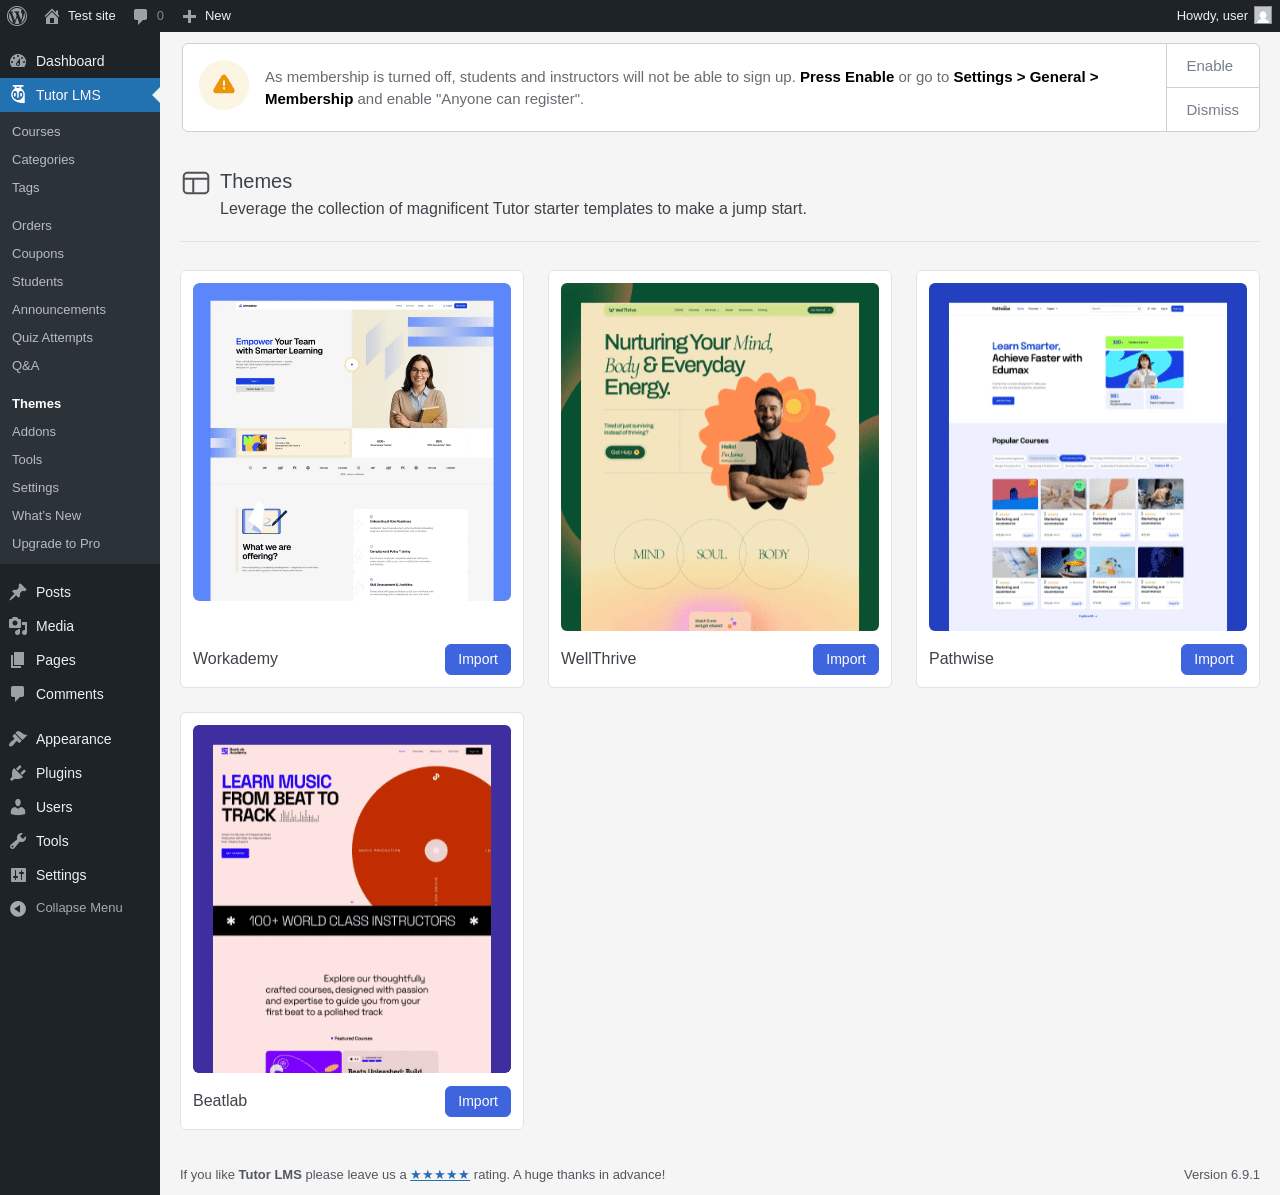1280x1195 pixels.
Task: Click the Workademy theme name
Action: 236,659
